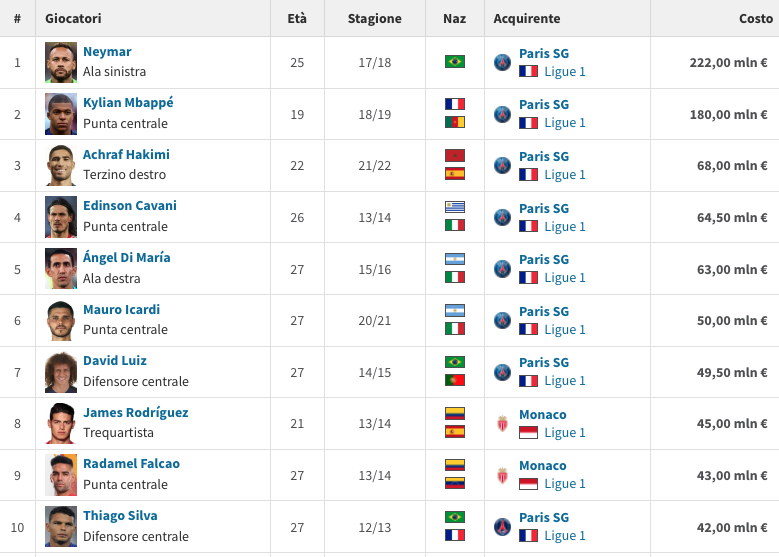
Task: Sort the table by the Stagione column
Action: click(375, 19)
